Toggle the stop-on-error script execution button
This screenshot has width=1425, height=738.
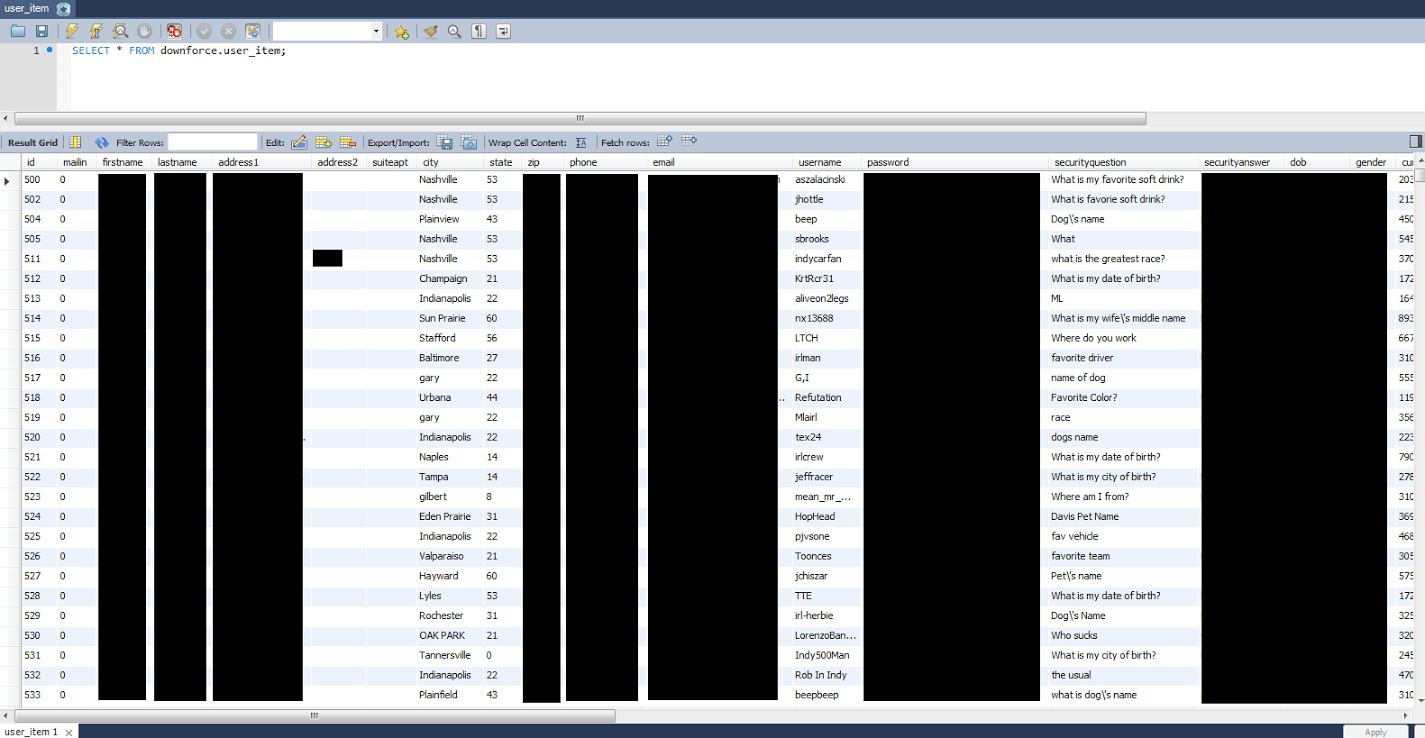(174, 32)
